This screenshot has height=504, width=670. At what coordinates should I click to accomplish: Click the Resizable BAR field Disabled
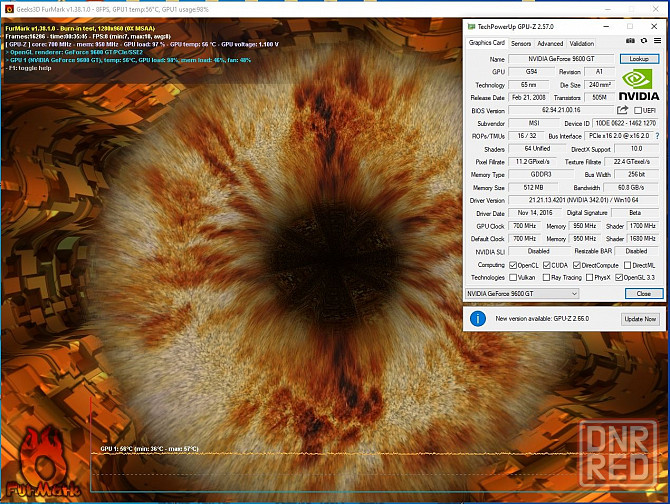click(637, 251)
